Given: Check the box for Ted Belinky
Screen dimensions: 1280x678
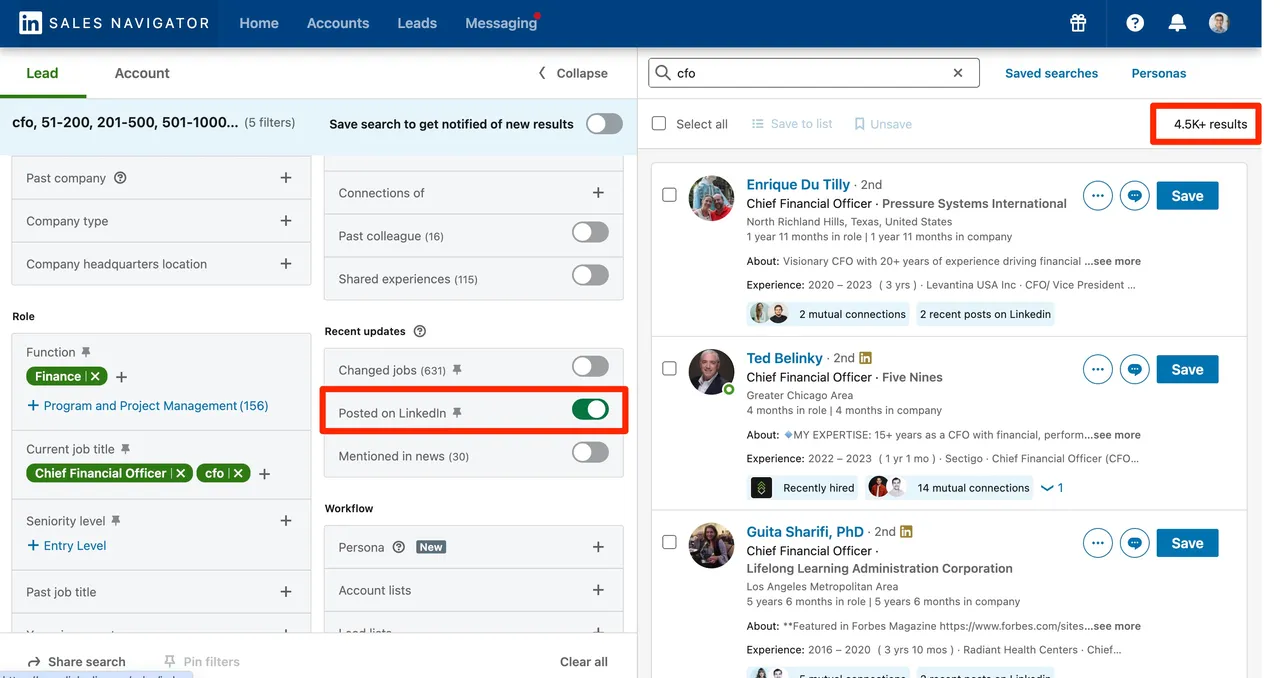Looking at the screenshot, I should coord(669,369).
